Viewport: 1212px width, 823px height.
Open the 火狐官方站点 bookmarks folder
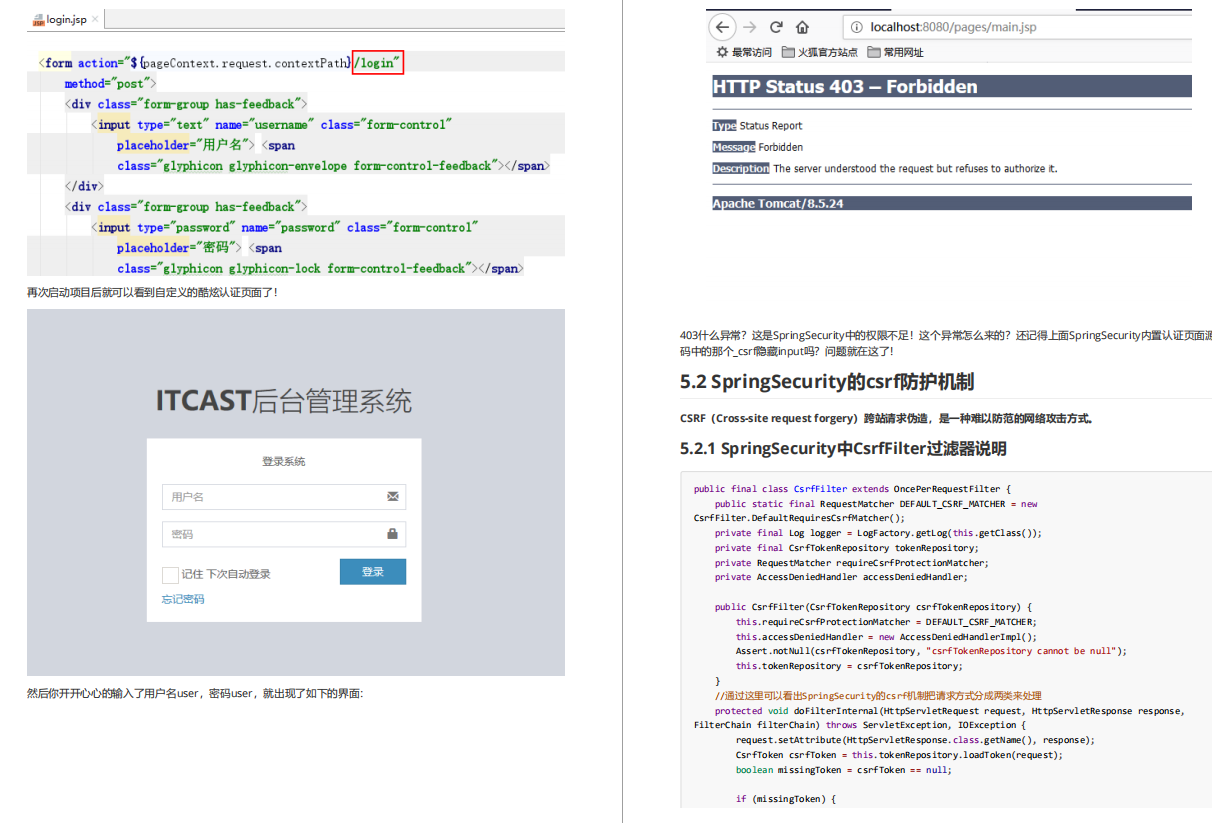pos(820,52)
